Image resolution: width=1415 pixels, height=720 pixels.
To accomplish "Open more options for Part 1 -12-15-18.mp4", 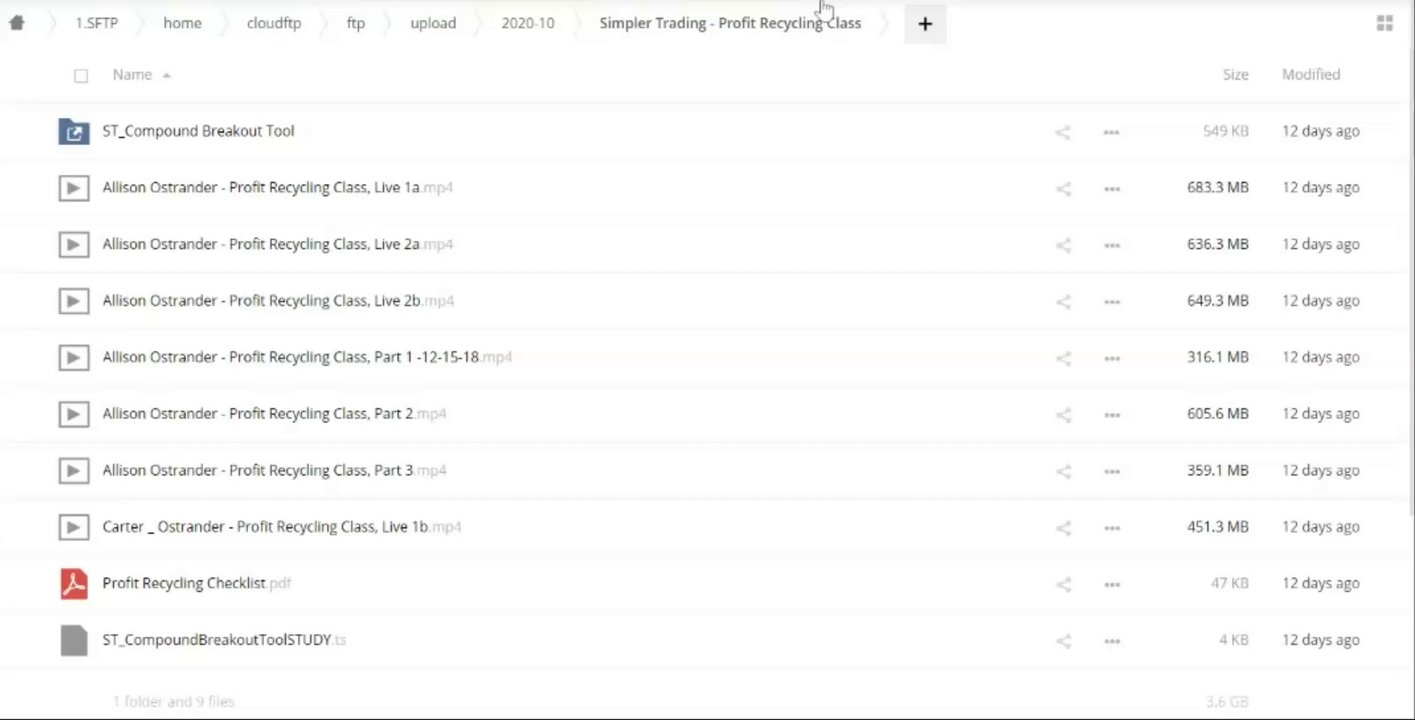I will [1111, 358].
